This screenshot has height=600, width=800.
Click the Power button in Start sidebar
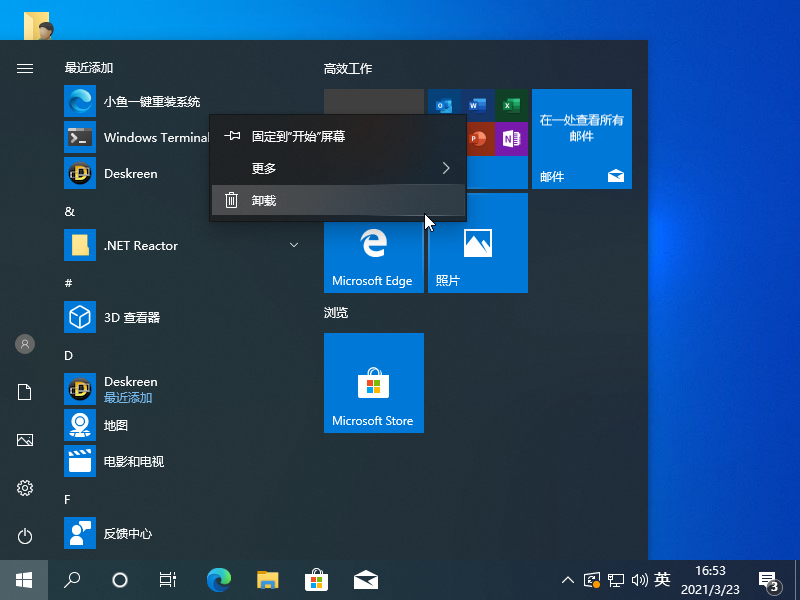coord(25,537)
